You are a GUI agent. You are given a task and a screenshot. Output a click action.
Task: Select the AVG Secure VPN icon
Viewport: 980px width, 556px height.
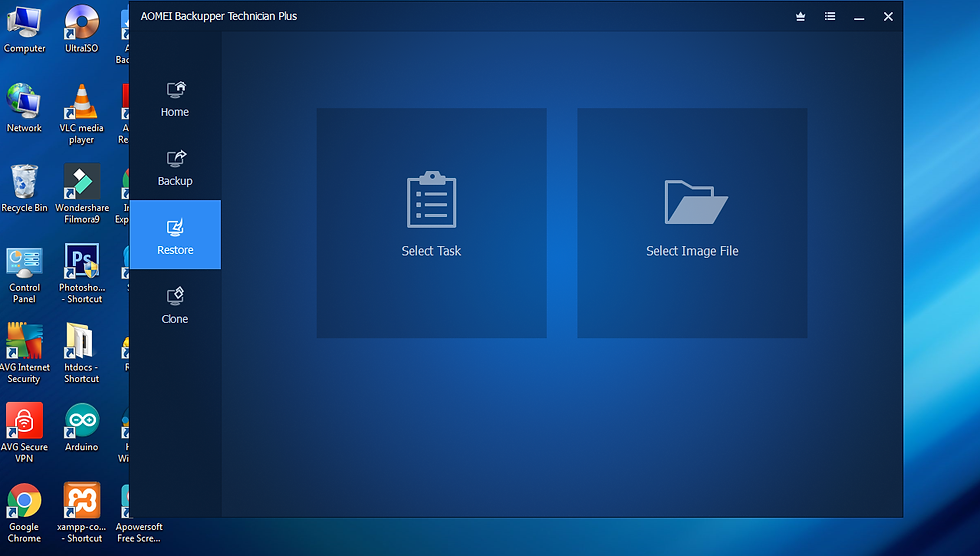point(24,433)
